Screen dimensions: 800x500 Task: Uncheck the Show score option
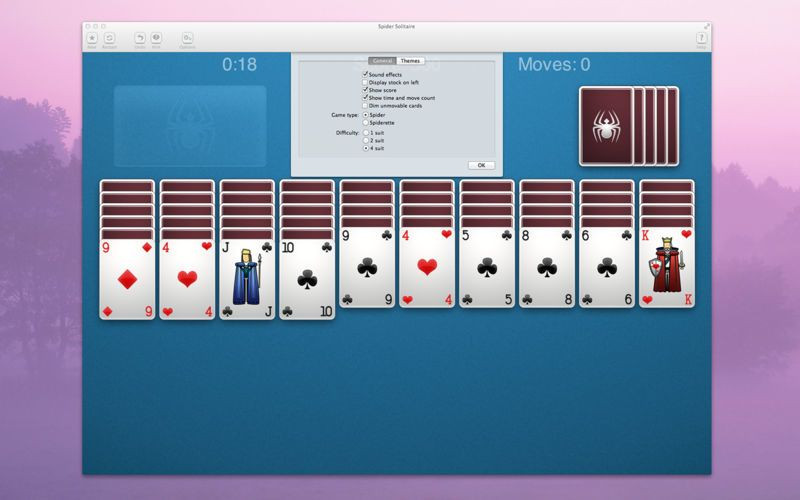(365, 90)
